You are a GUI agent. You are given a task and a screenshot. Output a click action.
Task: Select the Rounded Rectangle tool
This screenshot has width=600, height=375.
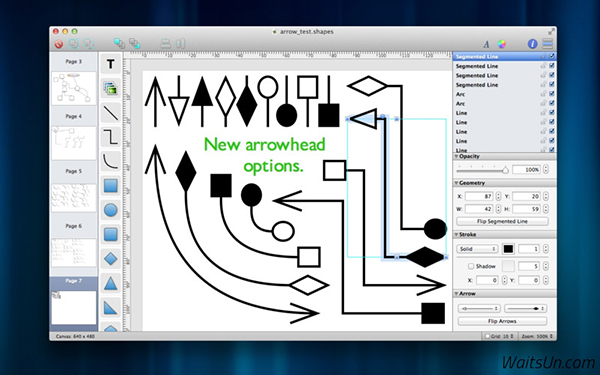[111, 234]
